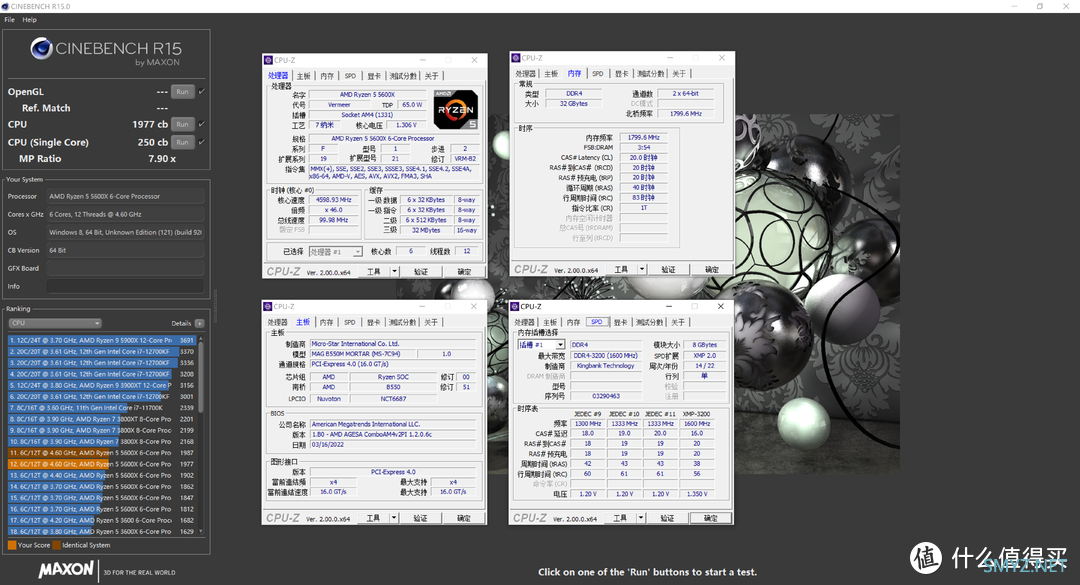Viewport: 1080px width, 585px height.
Task: Switch to 关于 tab in SPD CPU-Z window
Action: point(678,322)
